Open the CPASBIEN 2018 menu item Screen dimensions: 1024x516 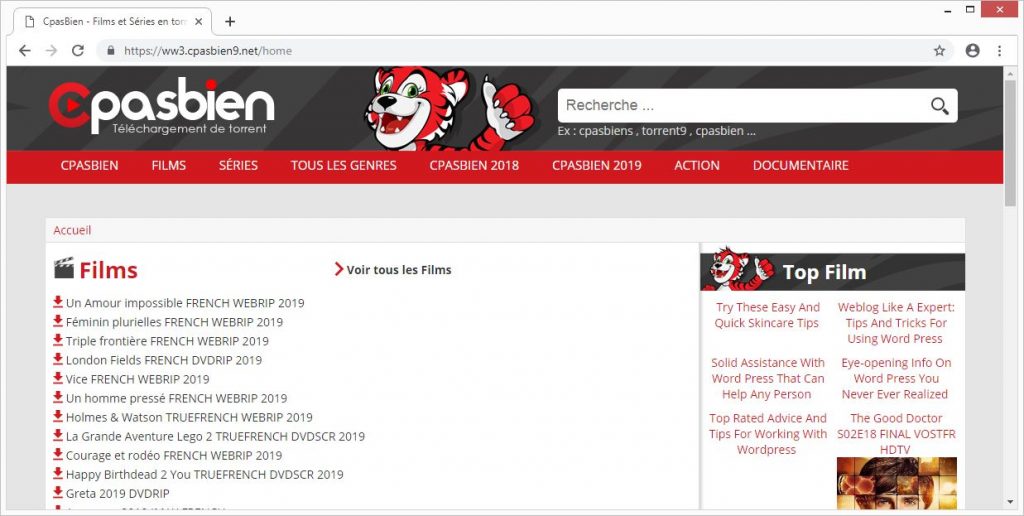click(x=474, y=165)
